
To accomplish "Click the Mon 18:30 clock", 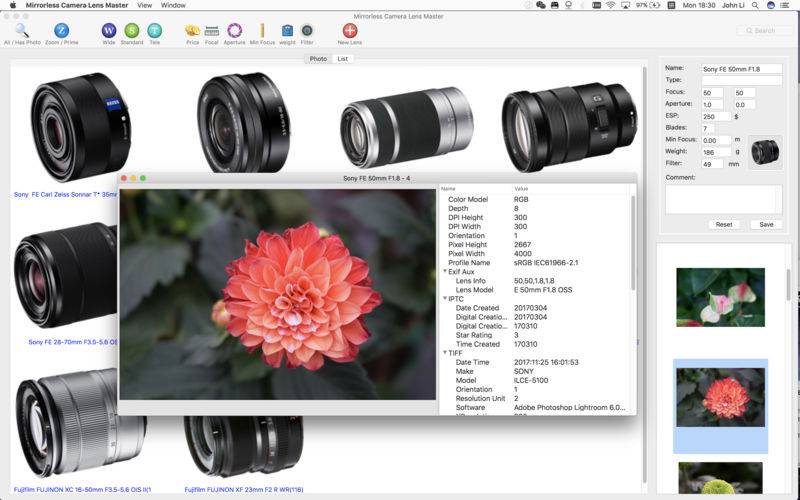I will pyautogui.click(x=698, y=5).
